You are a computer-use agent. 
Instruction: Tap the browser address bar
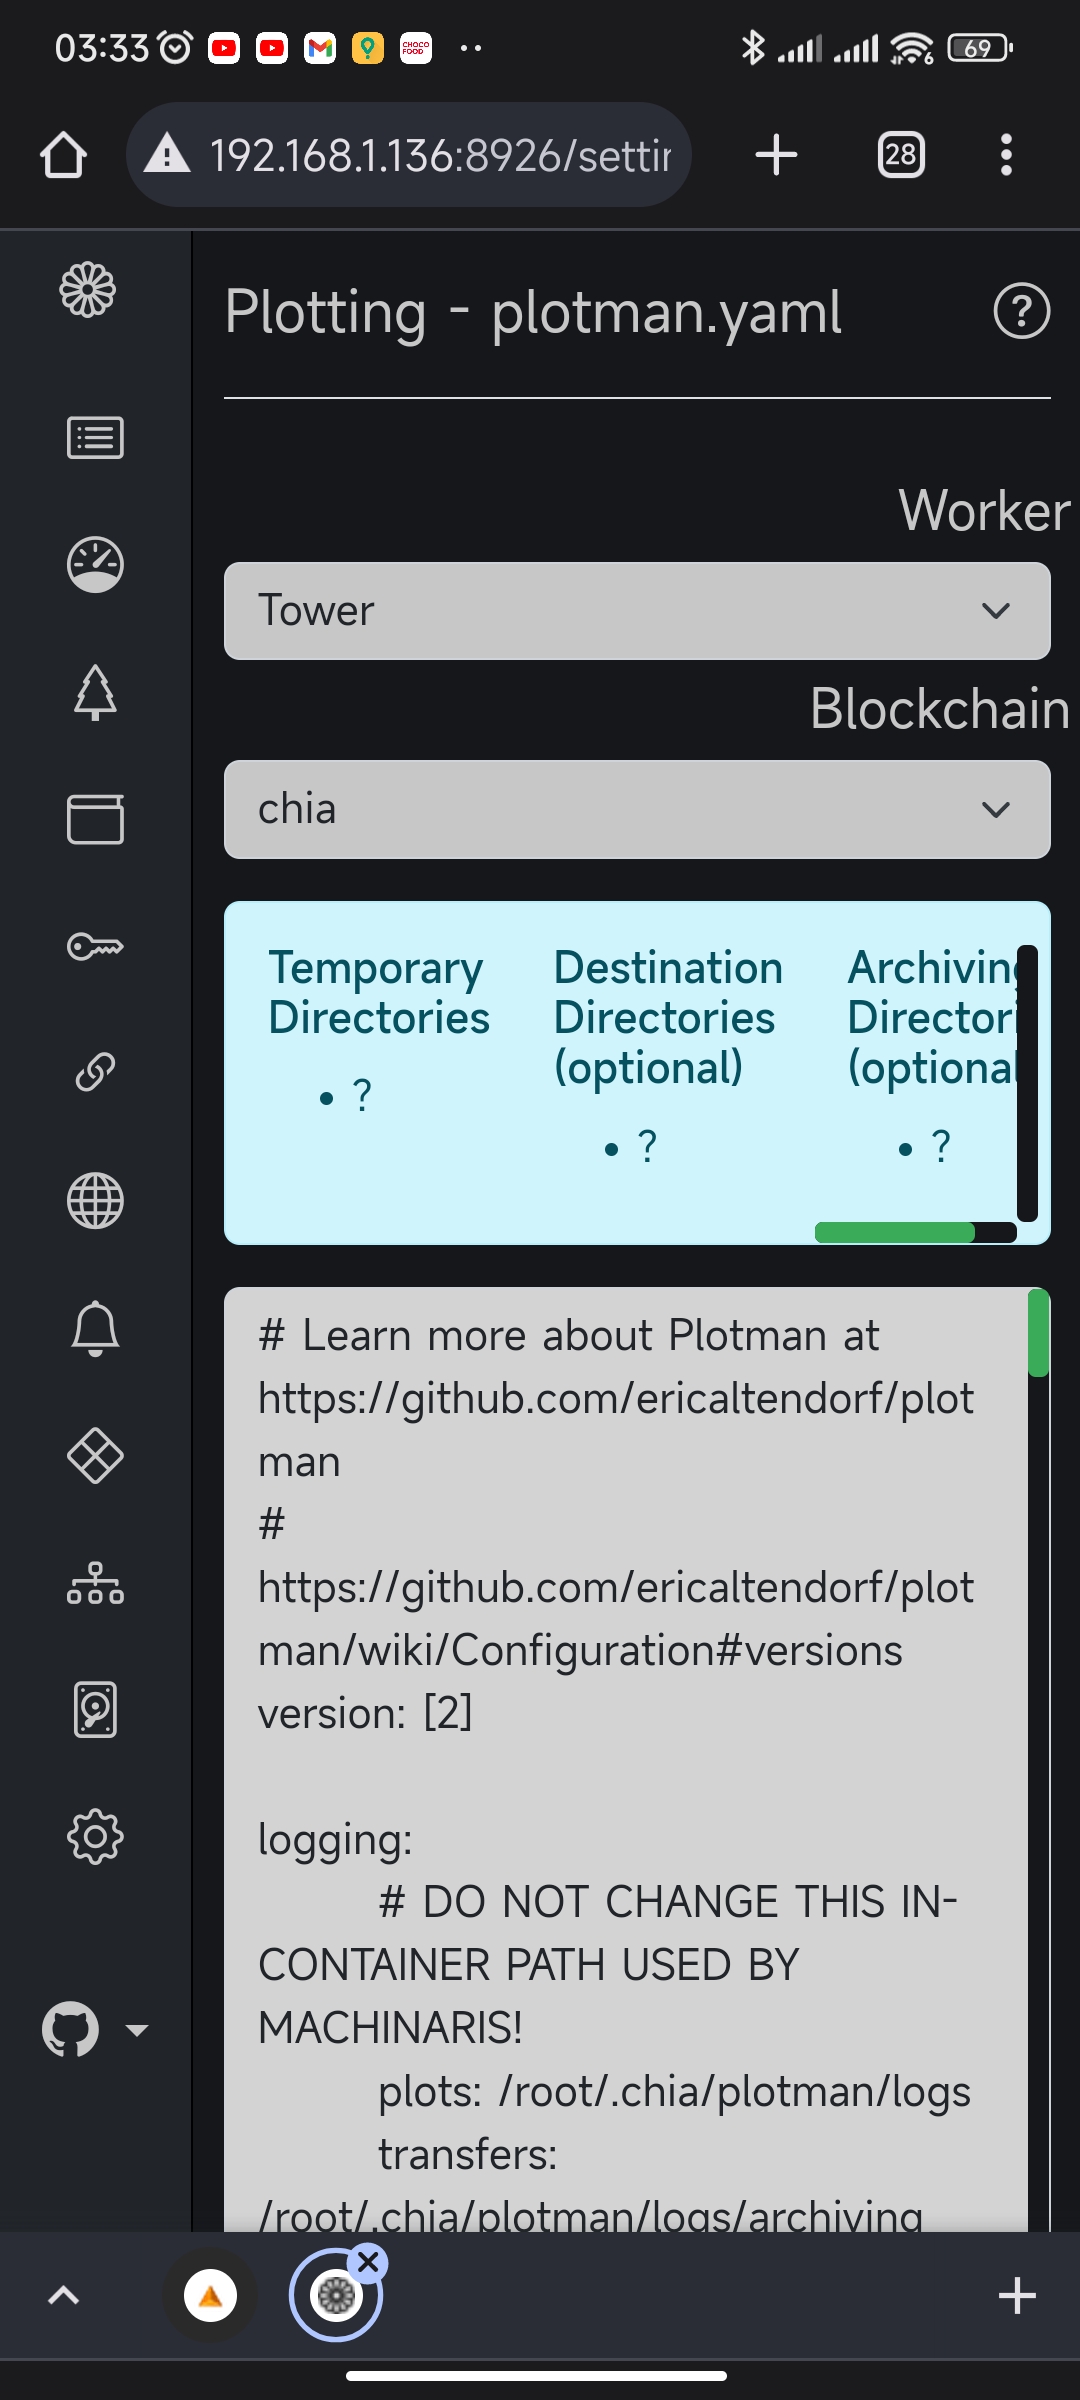(x=409, y=155)
